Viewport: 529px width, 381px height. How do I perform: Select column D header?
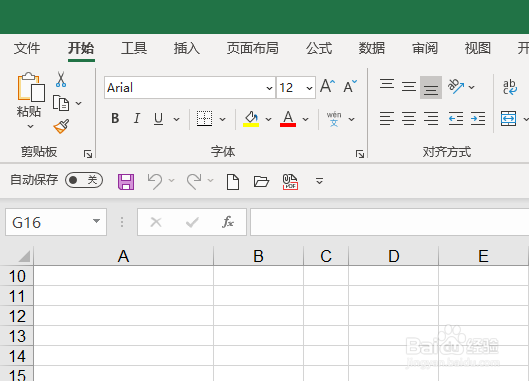point(393,256)
